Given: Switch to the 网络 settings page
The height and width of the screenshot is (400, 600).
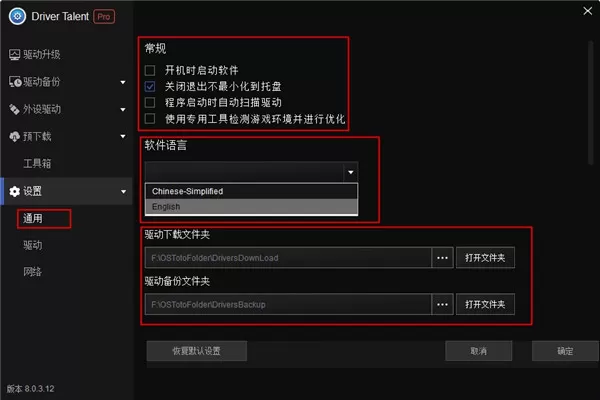Looking at the screenshot, I should point(33,272).
